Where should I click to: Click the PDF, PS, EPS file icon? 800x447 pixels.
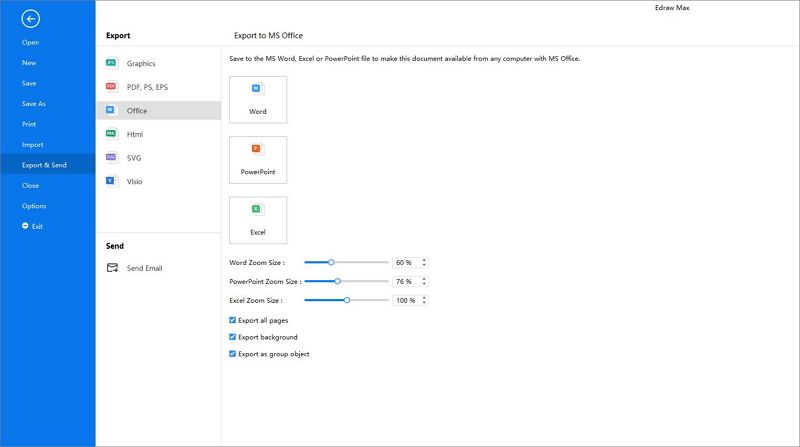(111, 86)
